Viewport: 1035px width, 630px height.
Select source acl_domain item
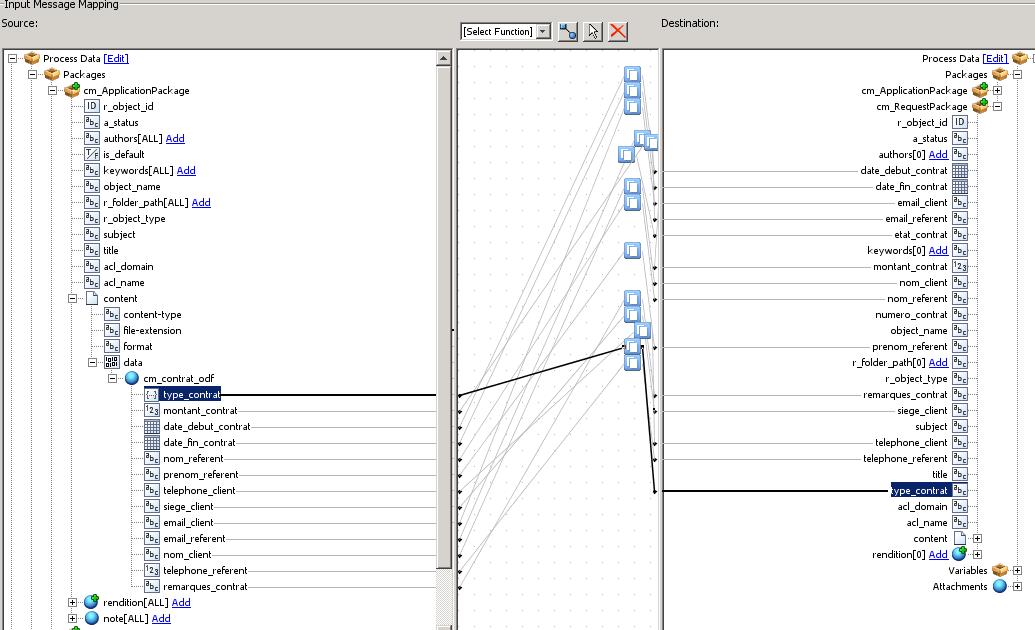click(x=128, y=266)
